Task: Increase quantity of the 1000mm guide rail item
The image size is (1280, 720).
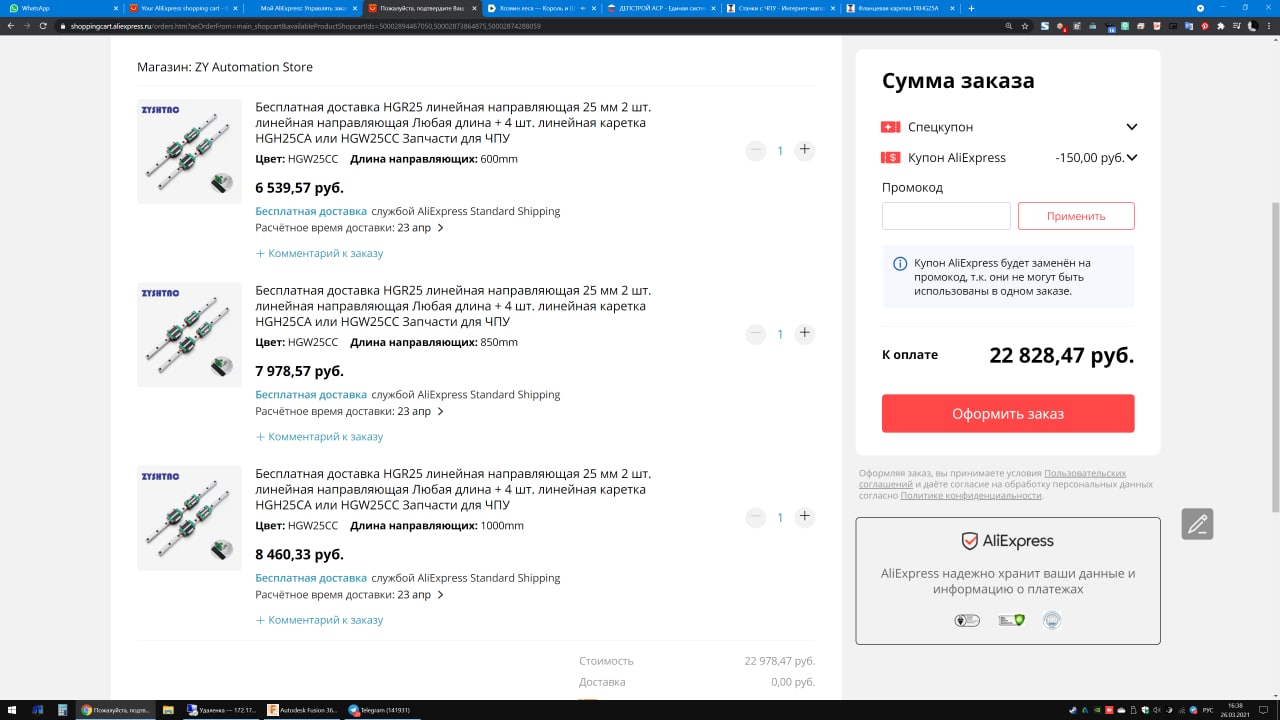Action: pos(804,517)
